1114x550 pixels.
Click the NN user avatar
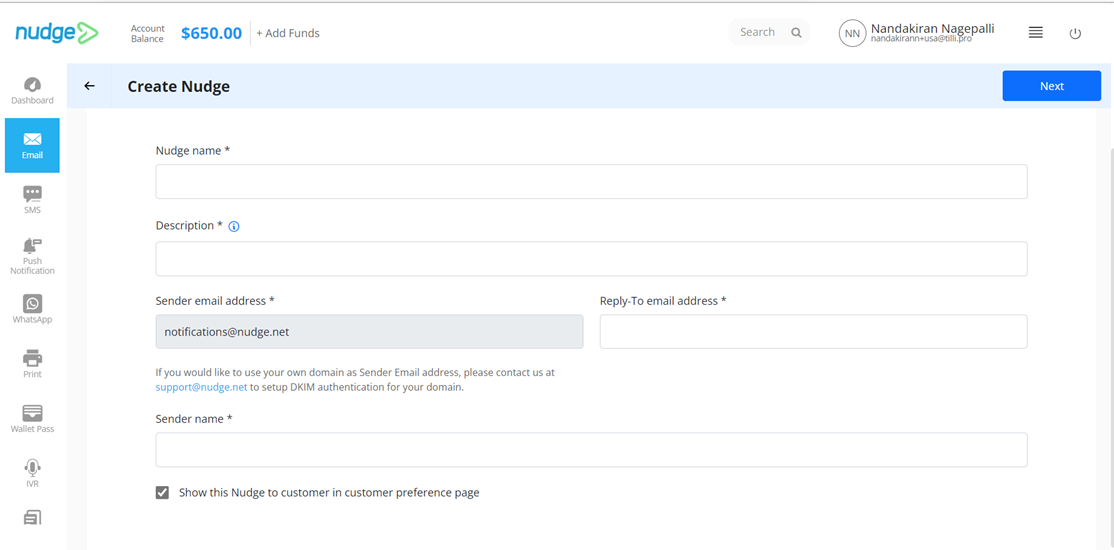(852, 33)
